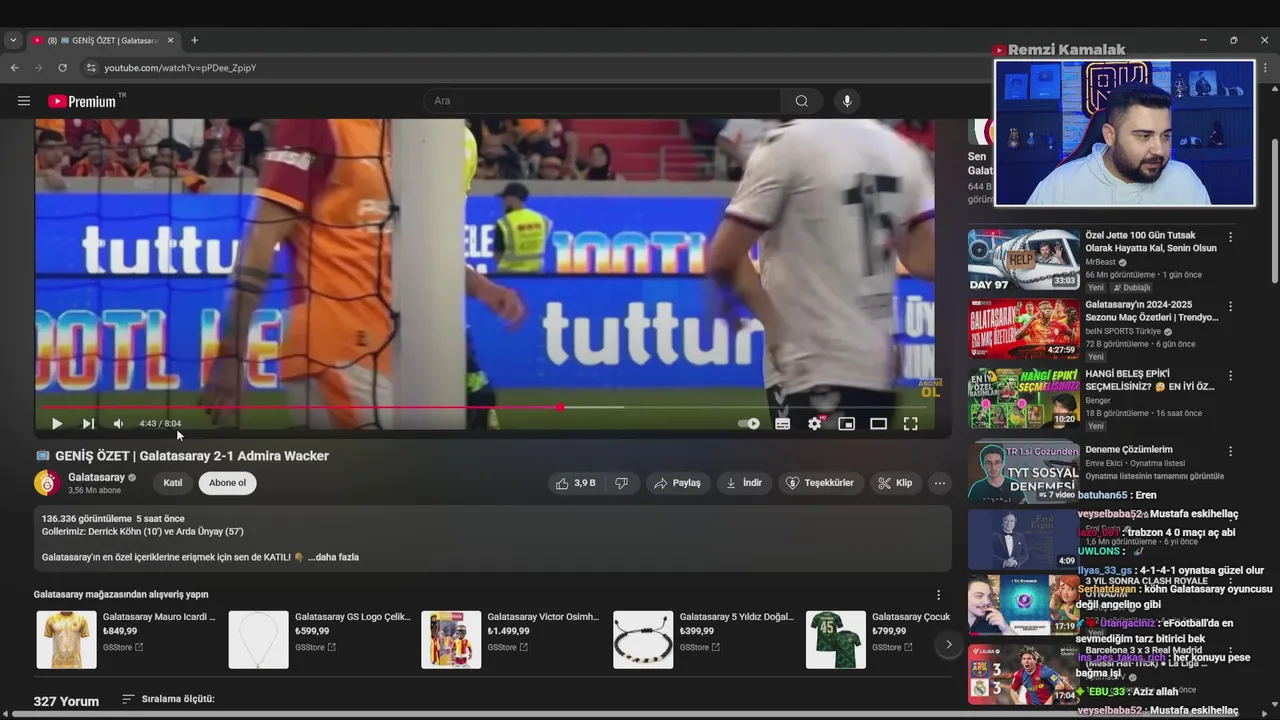Expand description with ...daha fazla
The width and height of the screenshot is (1280, 720).
[333, 557]
